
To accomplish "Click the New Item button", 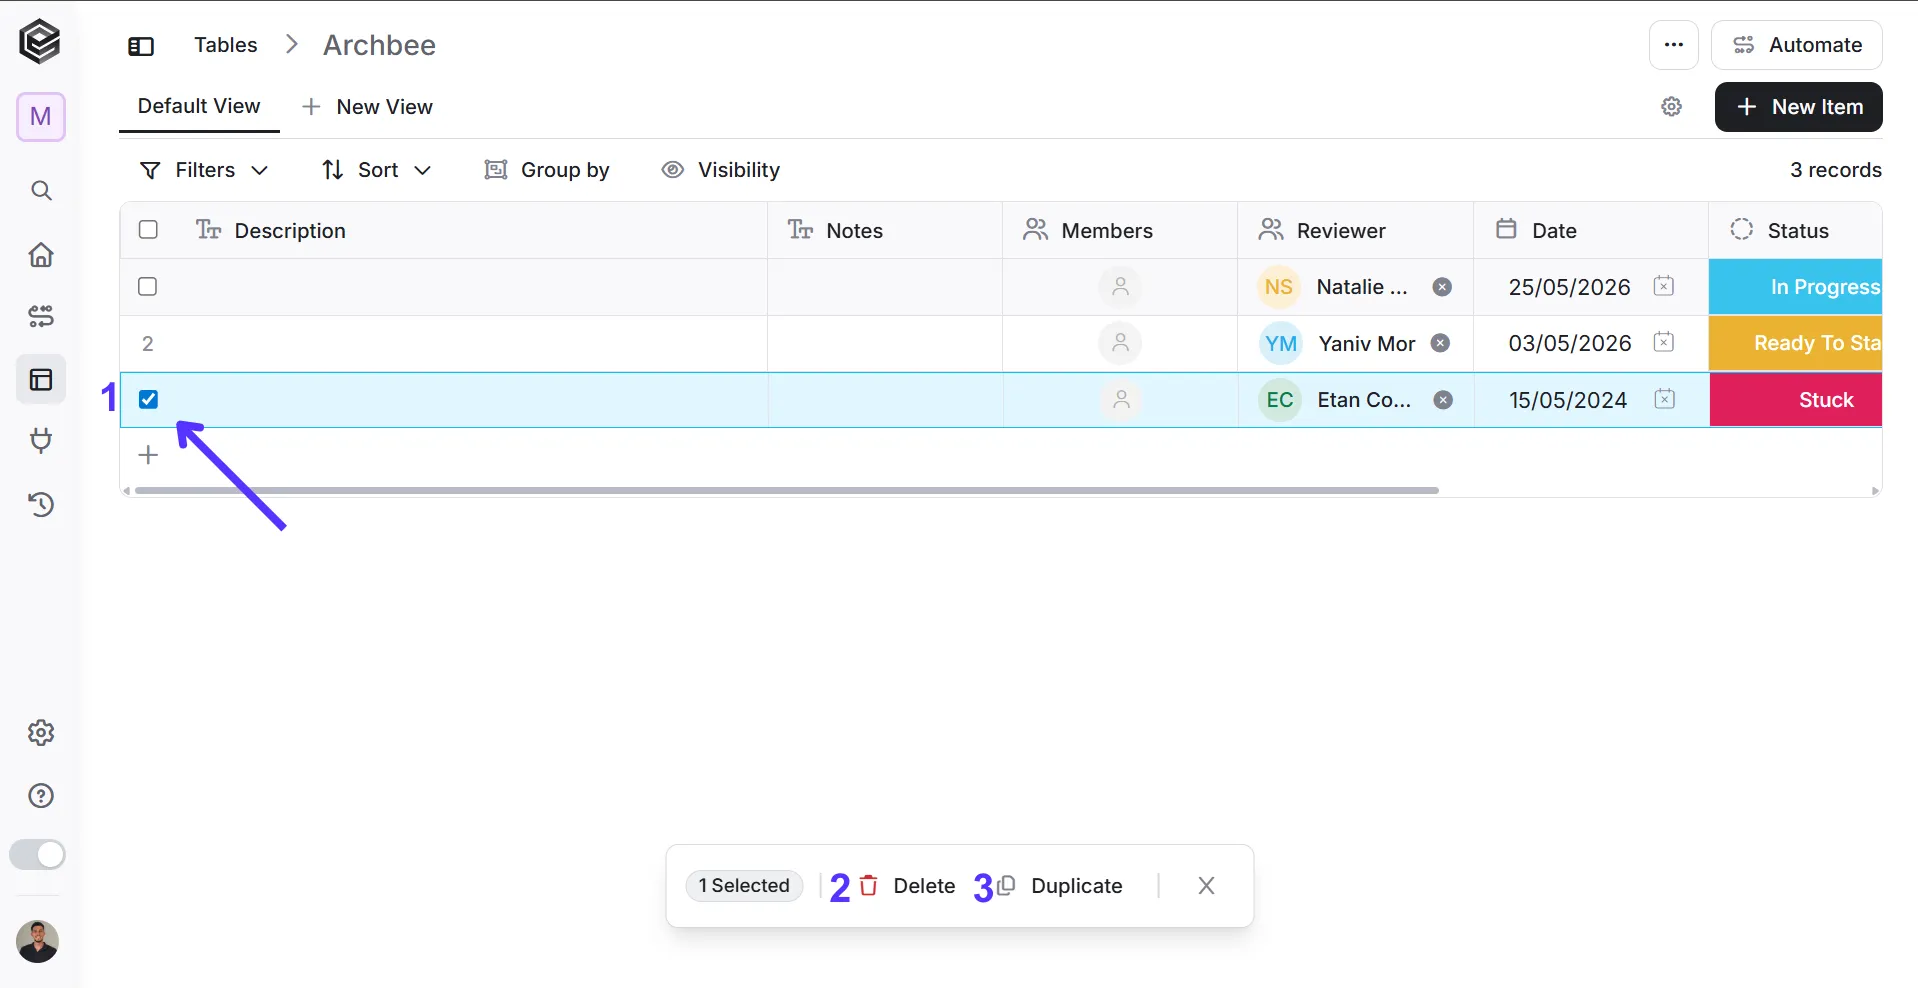I will [1799, 107].
